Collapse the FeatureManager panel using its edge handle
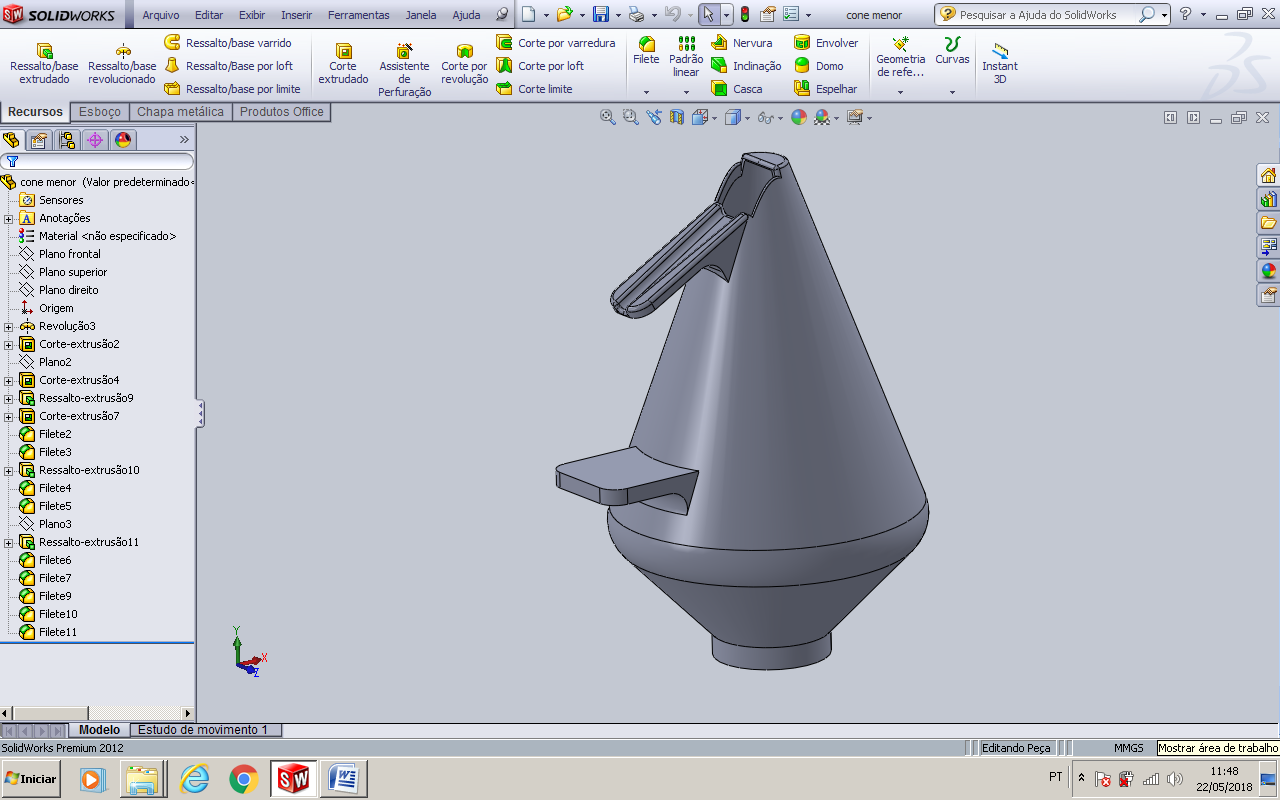 (x=200, y=413)
